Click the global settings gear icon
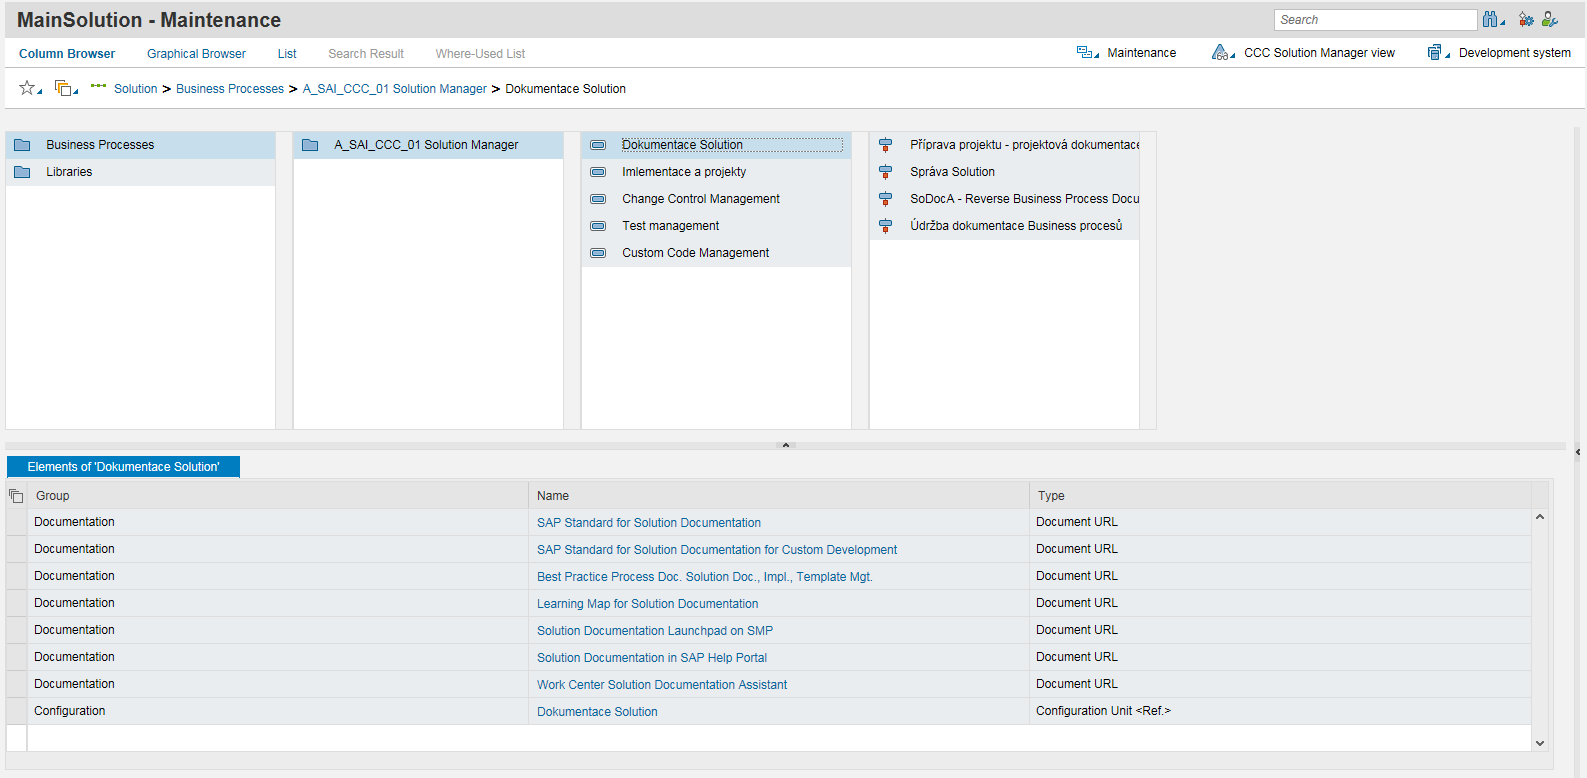This screenshot has width=1587, height=778. click(1526, 19)
